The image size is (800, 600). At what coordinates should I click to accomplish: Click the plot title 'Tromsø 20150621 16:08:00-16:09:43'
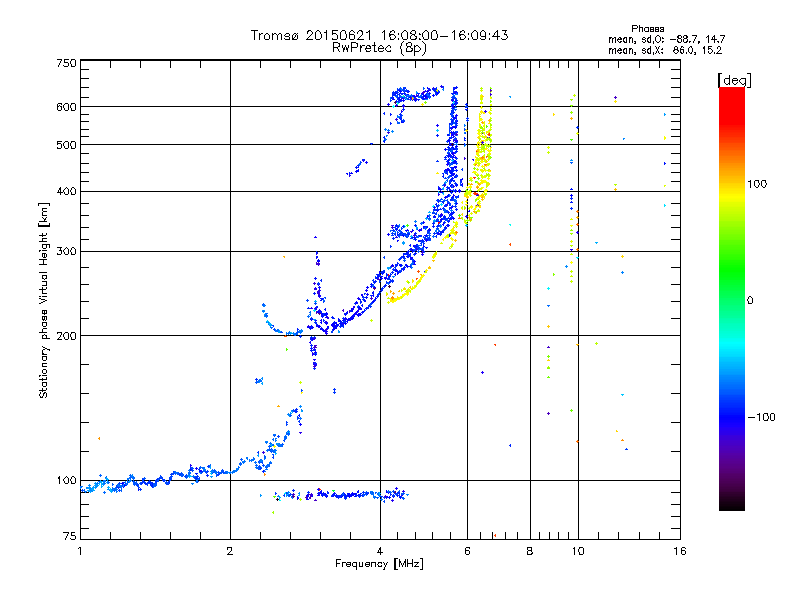click(x=379, y=35)
